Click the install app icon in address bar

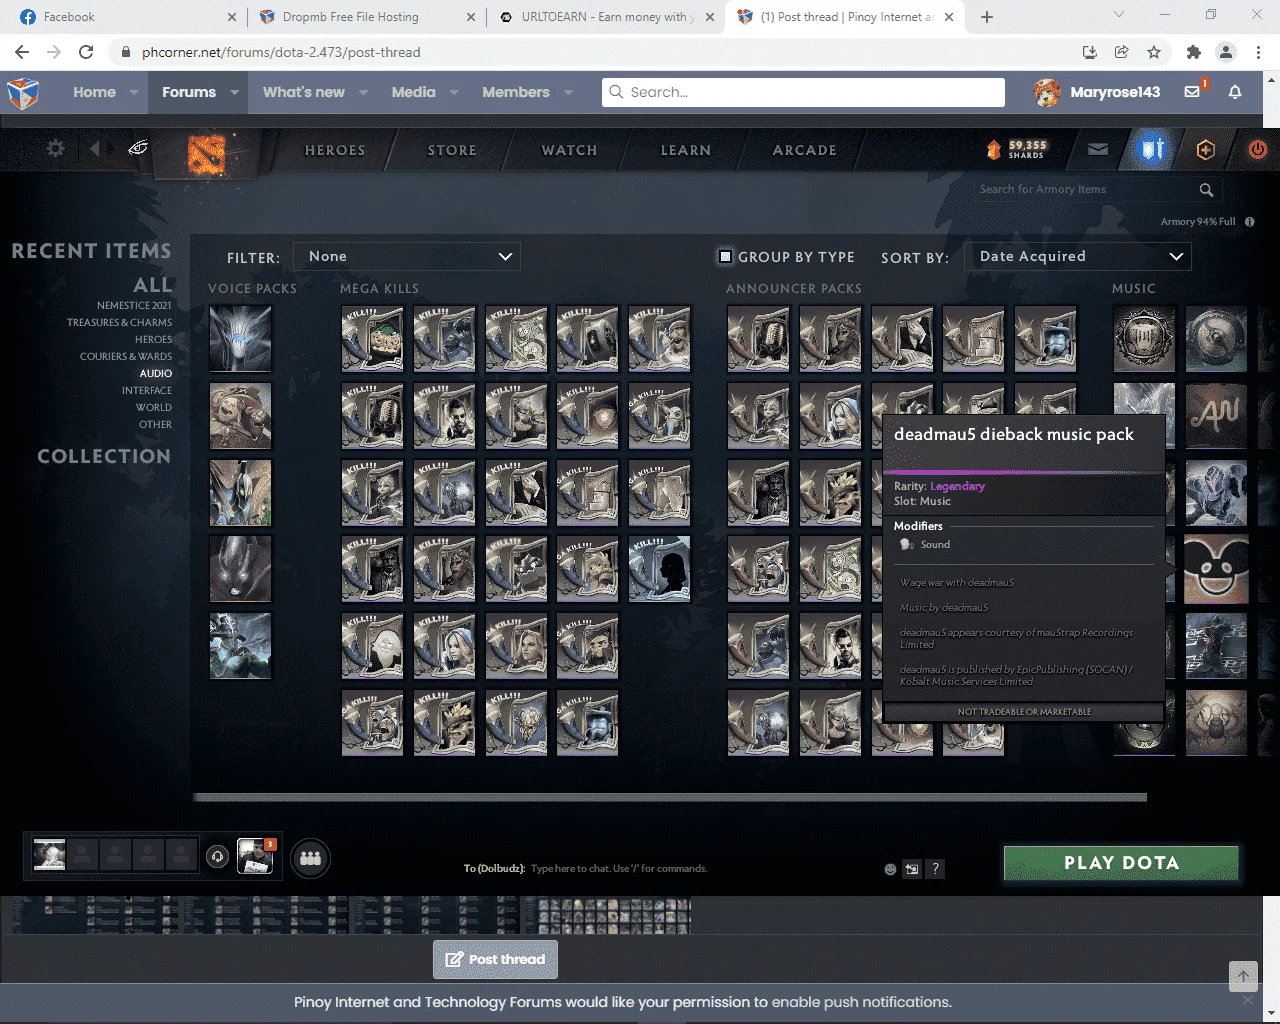1090,52
